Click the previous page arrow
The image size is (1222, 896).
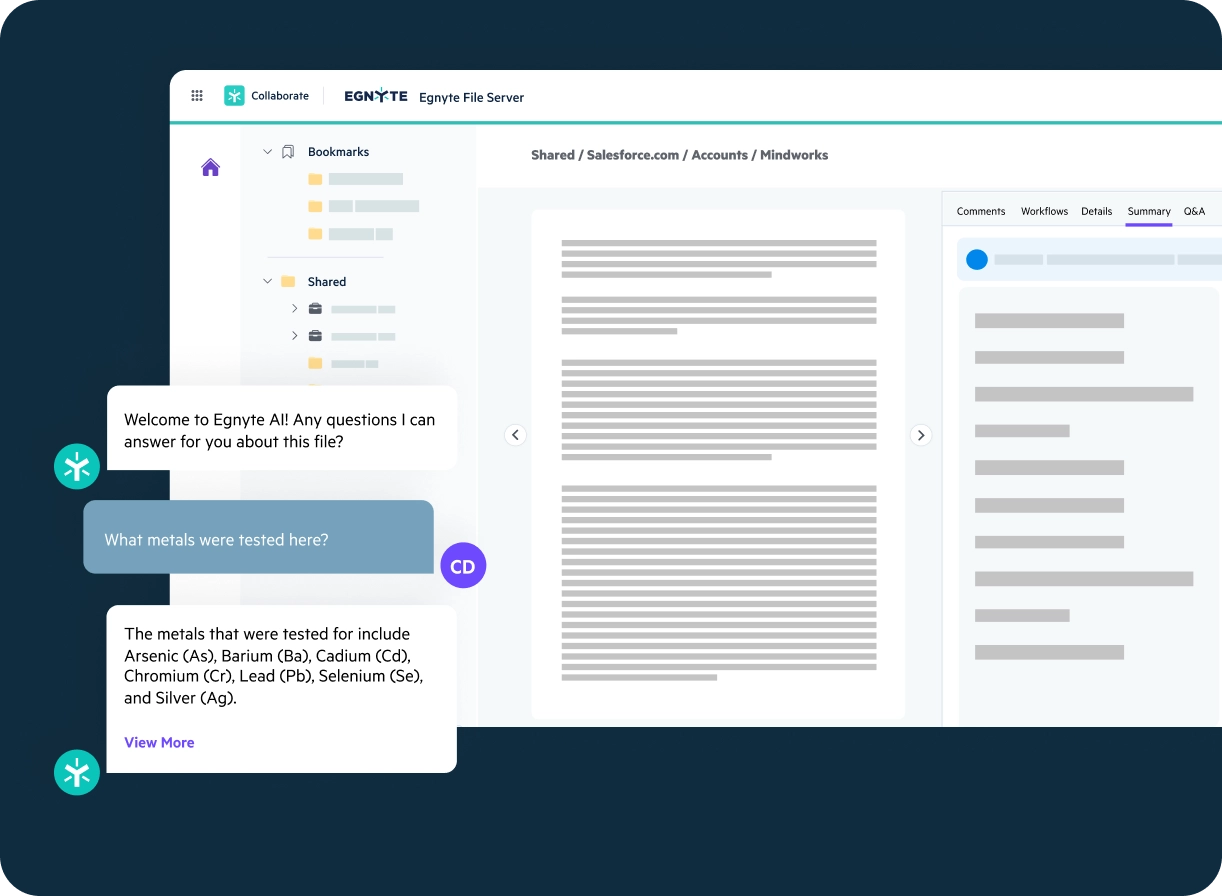(x=516, y=435)
